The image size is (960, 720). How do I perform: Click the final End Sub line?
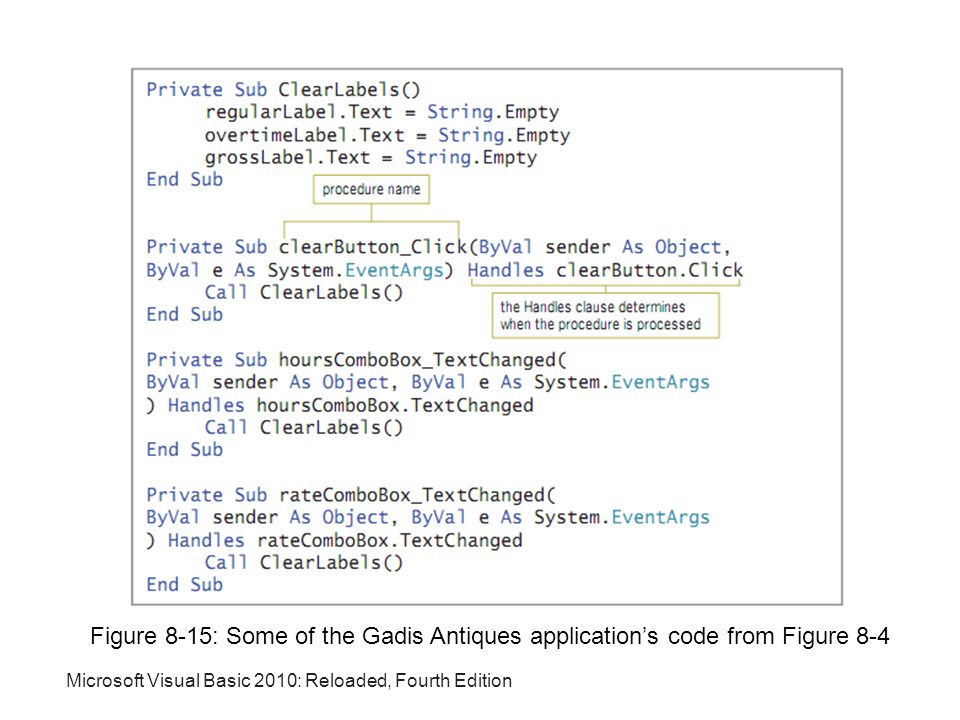[x=184, y=585]
